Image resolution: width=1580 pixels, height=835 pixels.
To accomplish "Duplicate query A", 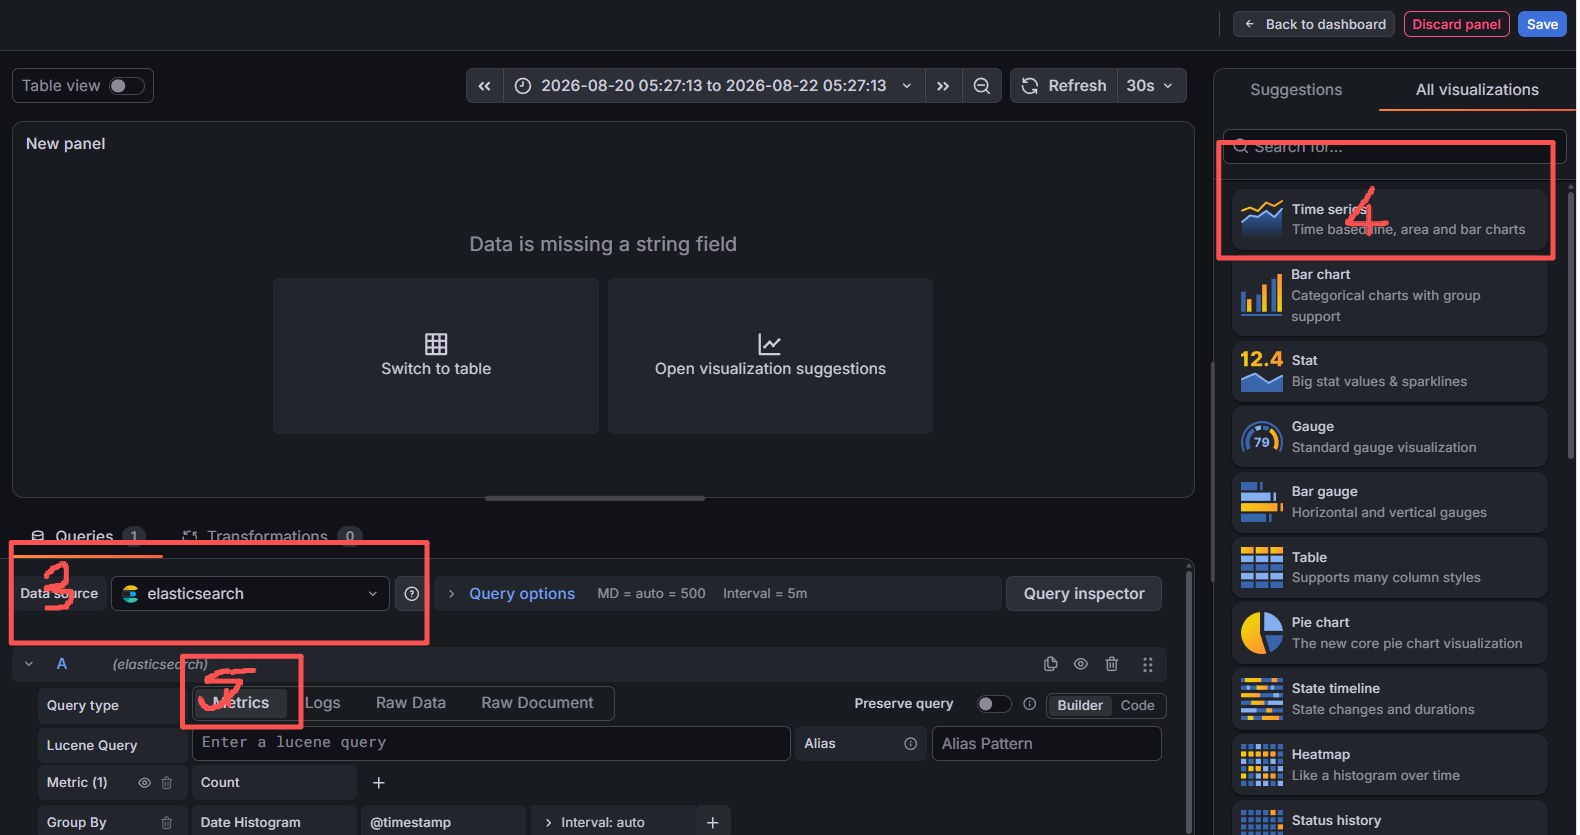I will 1050,664.
